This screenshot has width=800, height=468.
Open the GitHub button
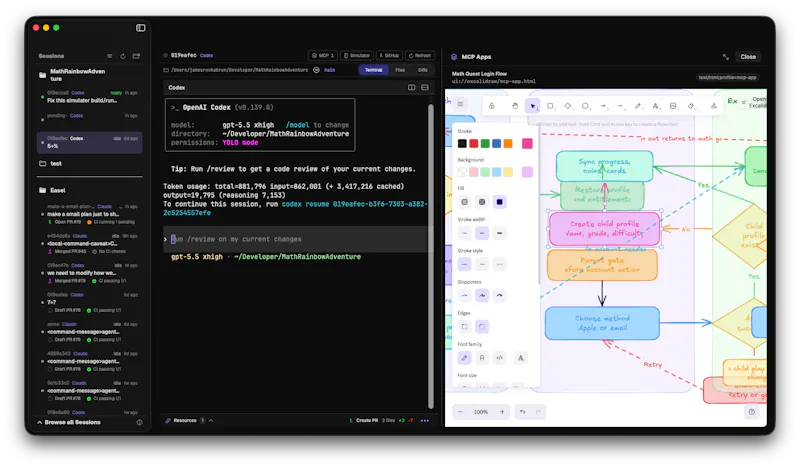tap(389, 55)
